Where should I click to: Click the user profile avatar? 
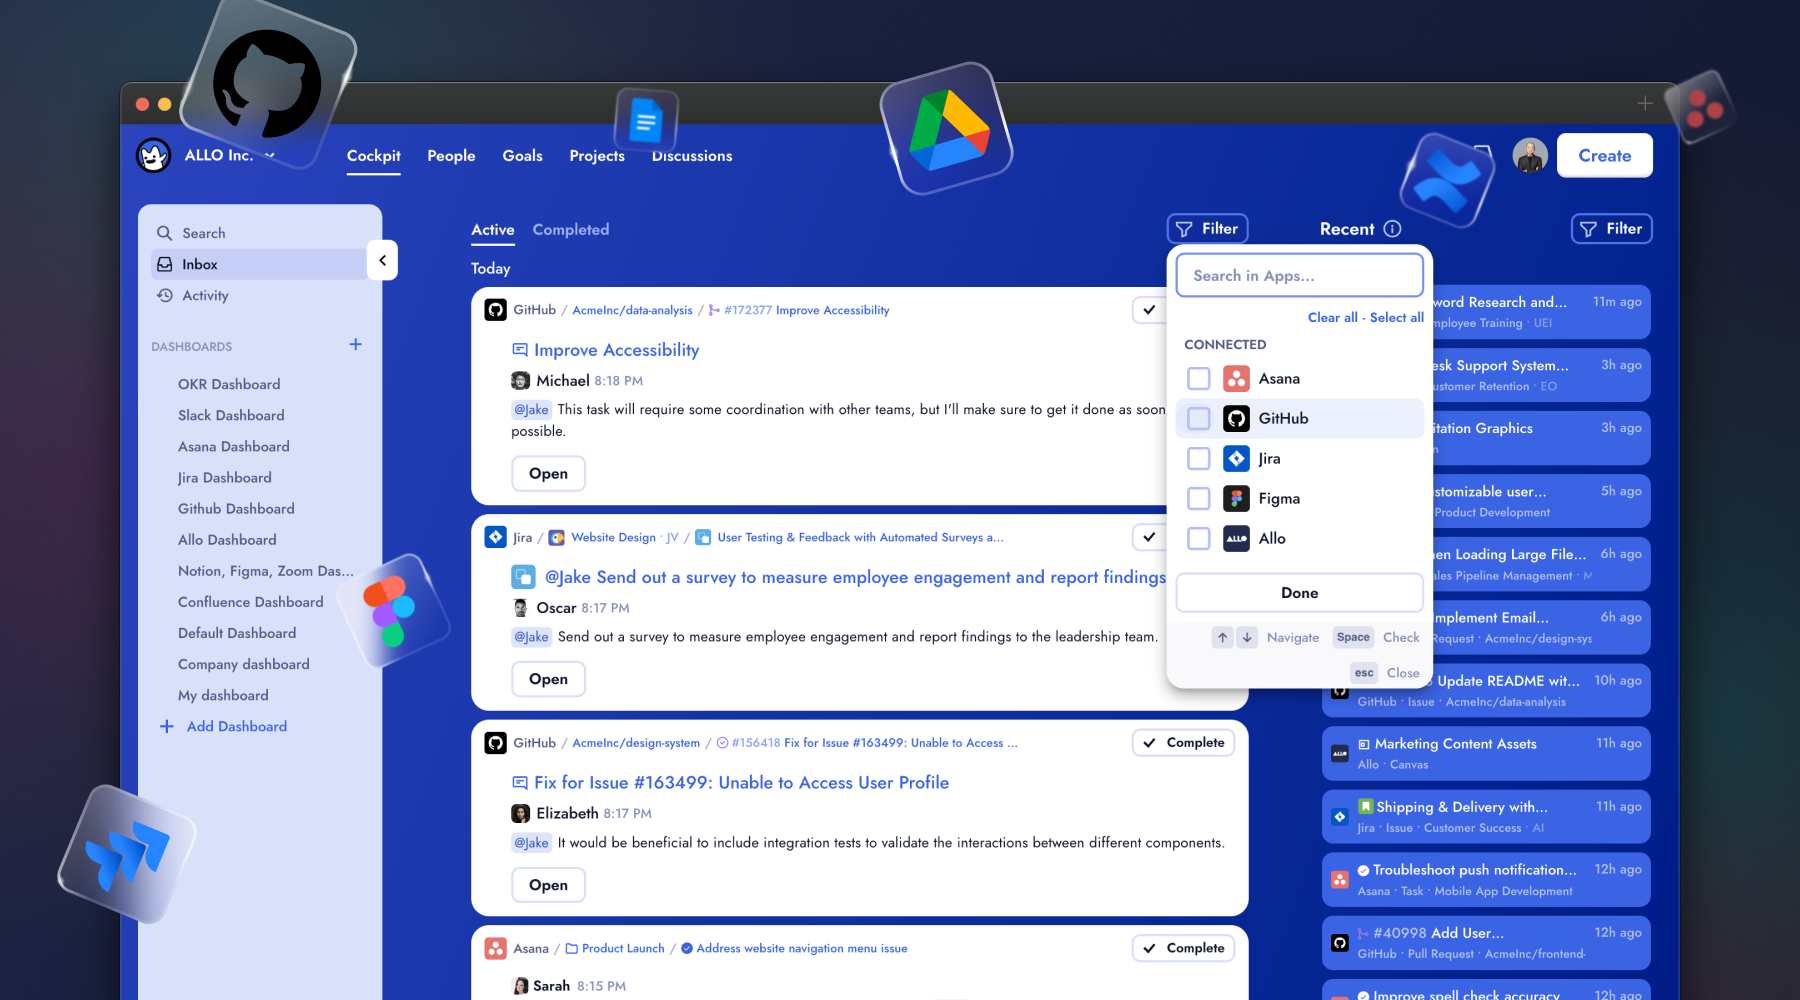pos(1530,155)
